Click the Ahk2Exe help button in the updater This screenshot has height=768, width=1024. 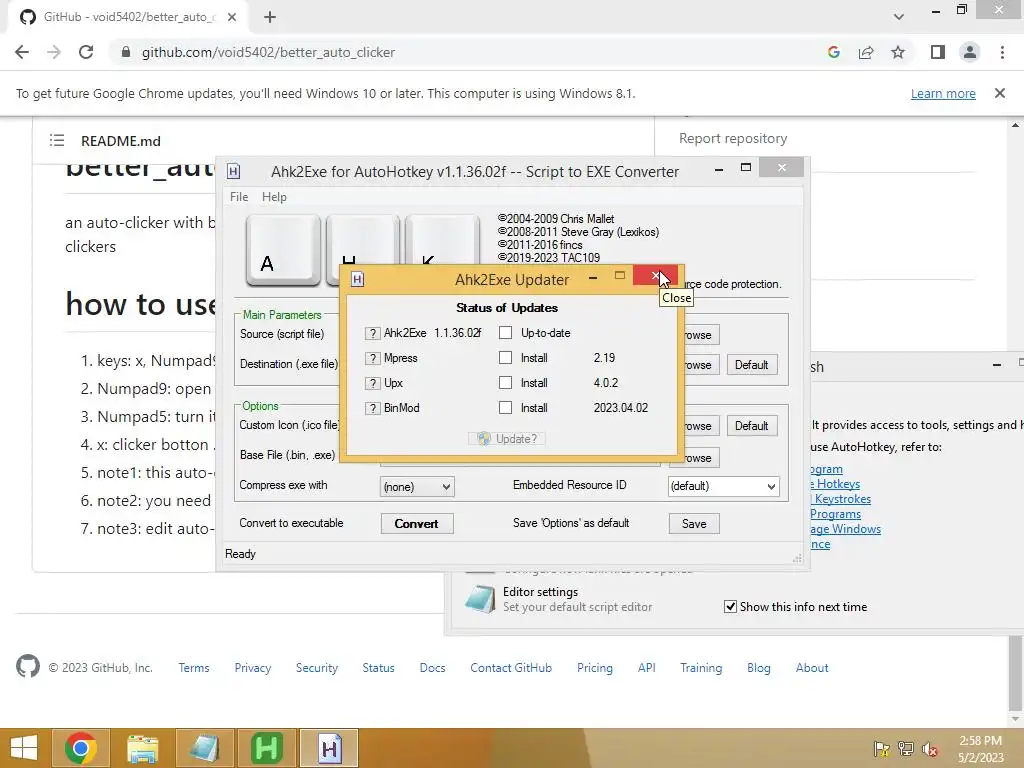[372, 334]
